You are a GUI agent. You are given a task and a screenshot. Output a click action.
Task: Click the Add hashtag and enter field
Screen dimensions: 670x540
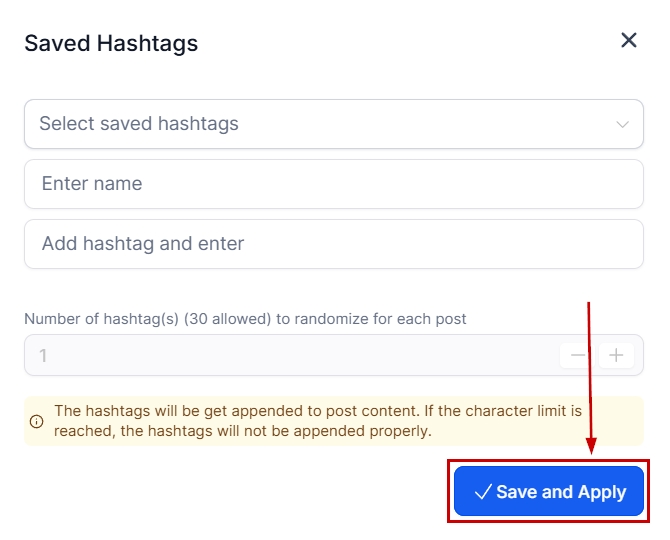click(333, 244)
